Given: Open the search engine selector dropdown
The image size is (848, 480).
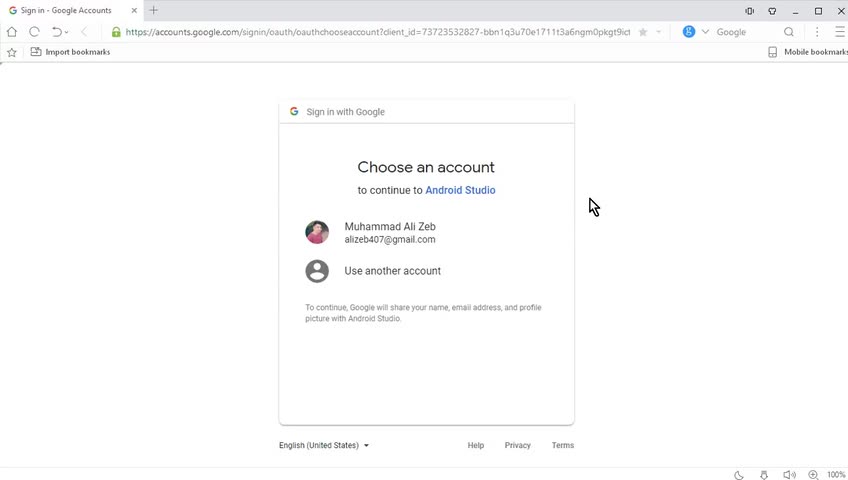Looking at the screenshot, I should [x=705, y=32].
